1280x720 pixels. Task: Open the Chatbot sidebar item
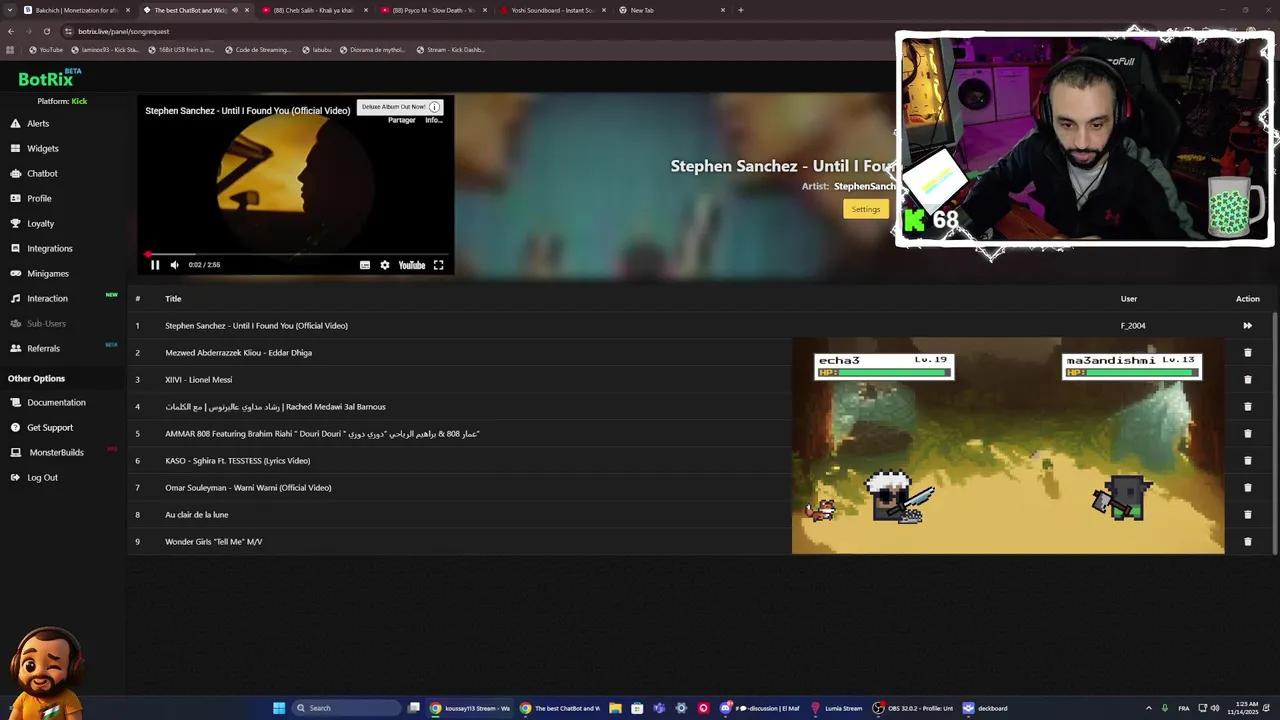[x=42, y=173]
